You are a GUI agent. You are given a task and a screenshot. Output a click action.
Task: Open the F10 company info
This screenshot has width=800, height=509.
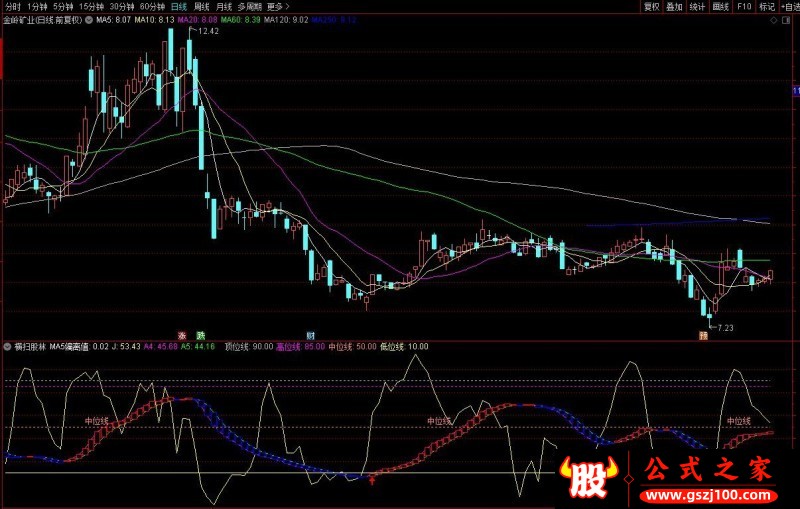coord(744,6)
